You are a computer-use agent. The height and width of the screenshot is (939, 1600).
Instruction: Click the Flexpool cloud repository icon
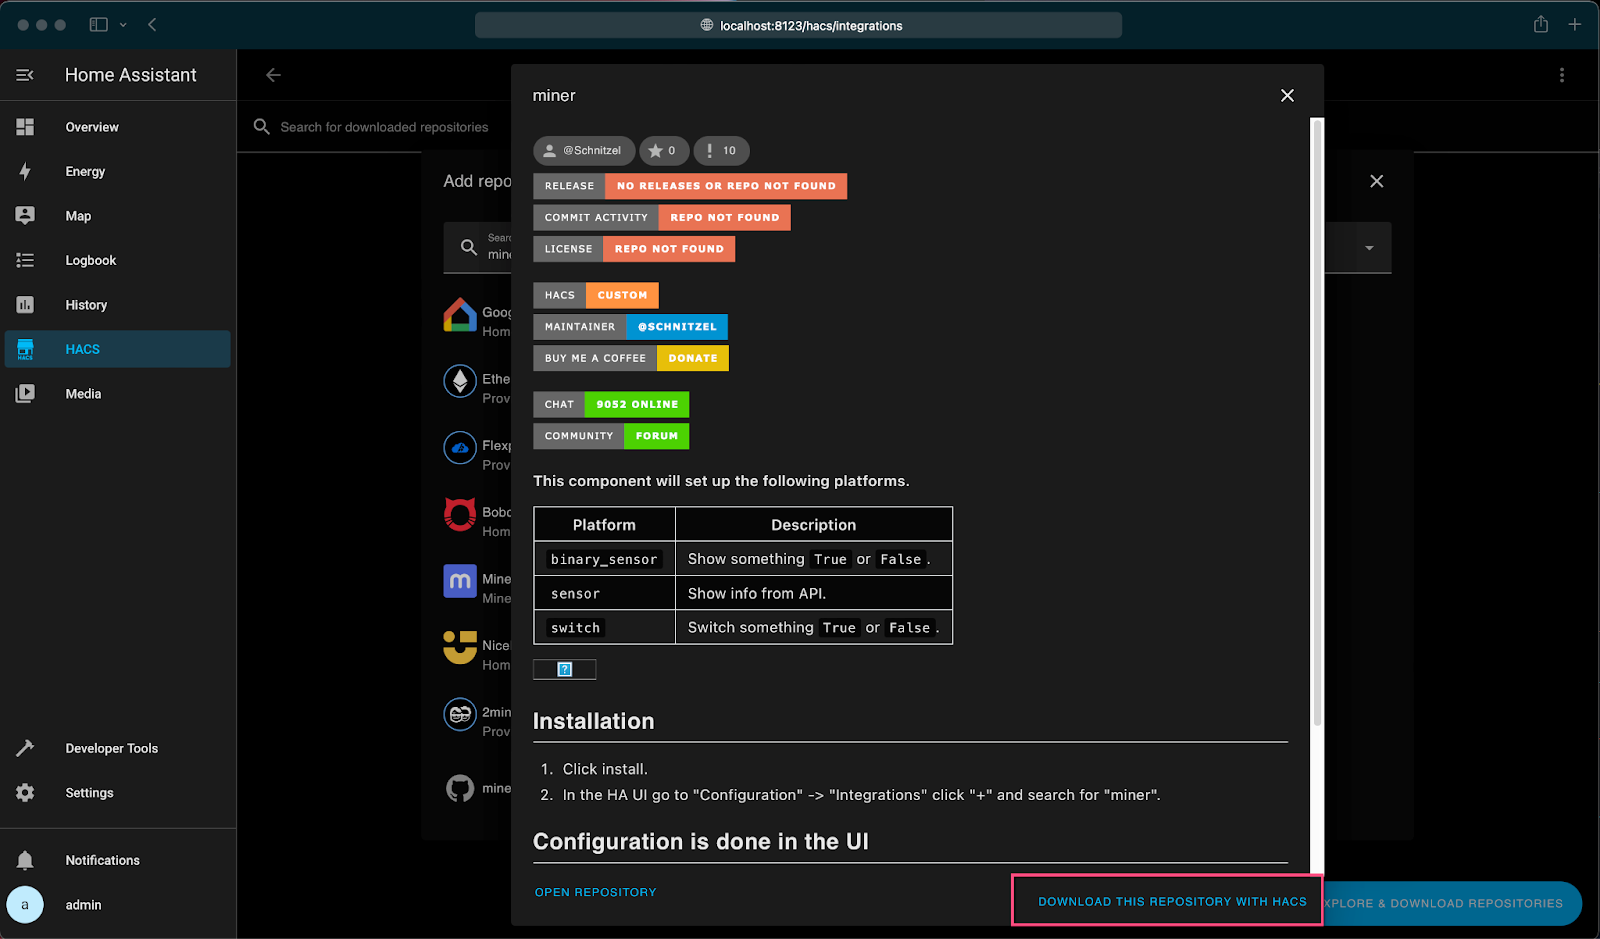460,448
